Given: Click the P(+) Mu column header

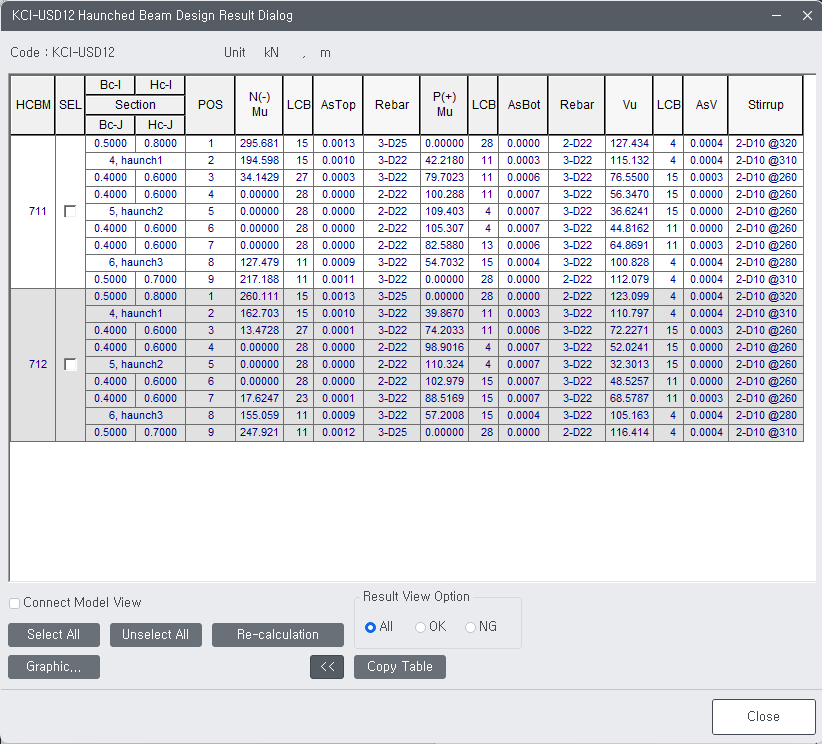Looking at the screenshot, I should point(444,105).
